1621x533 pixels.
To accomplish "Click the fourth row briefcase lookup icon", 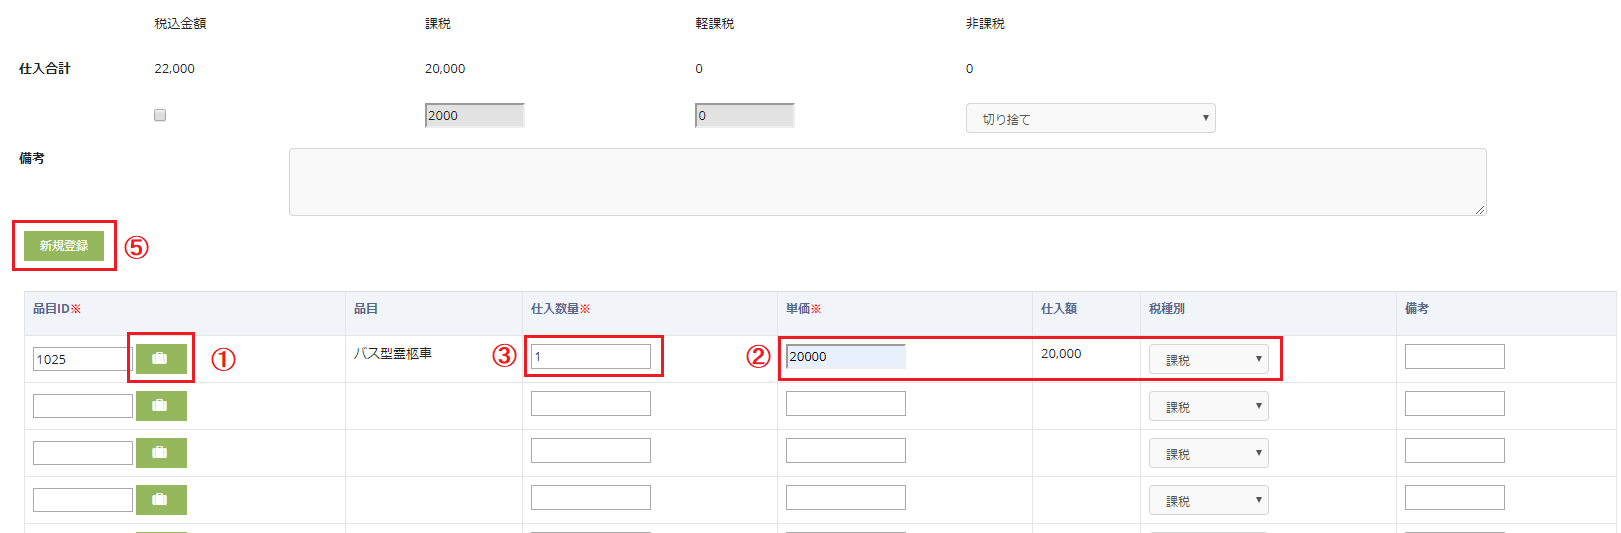I will (x=160, y=500).
